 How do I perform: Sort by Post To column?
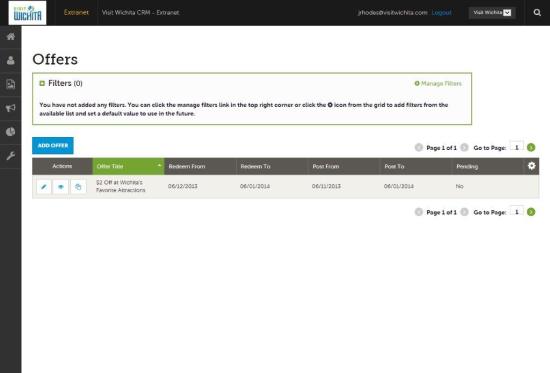416,166
